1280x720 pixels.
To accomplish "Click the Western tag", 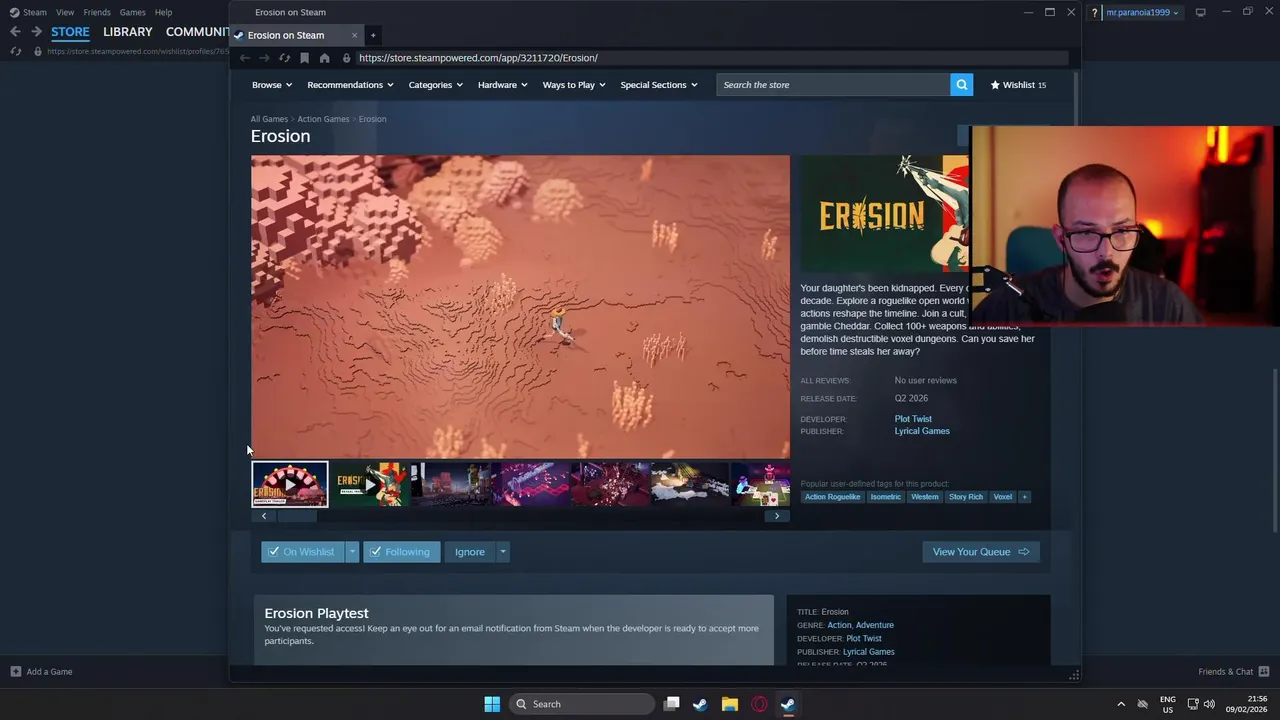I will pos(925,497).
